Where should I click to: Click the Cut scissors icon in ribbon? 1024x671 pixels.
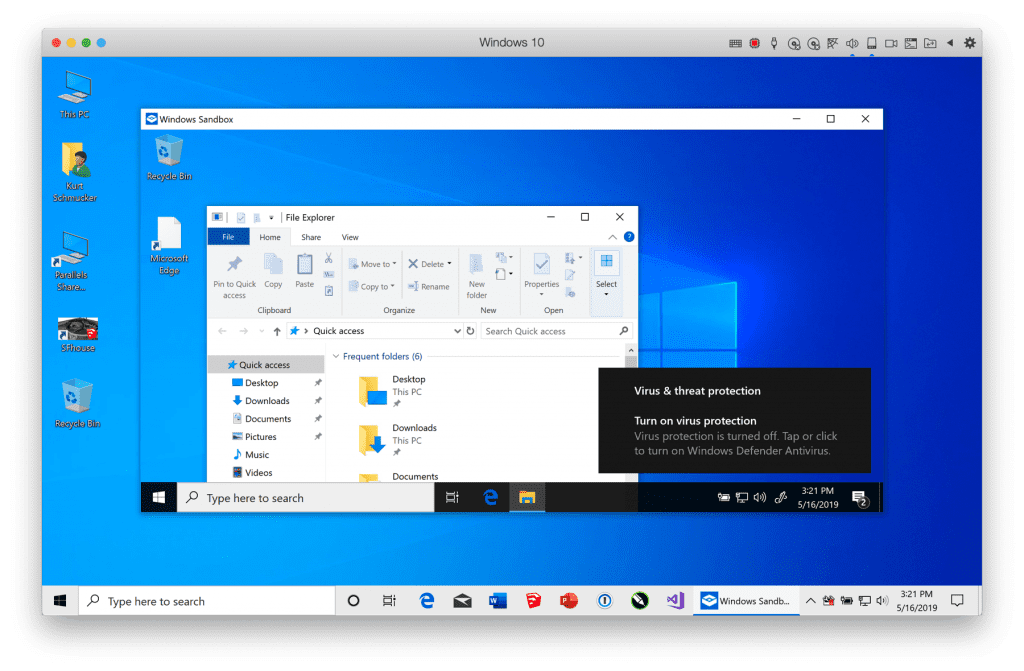(328, 259)
